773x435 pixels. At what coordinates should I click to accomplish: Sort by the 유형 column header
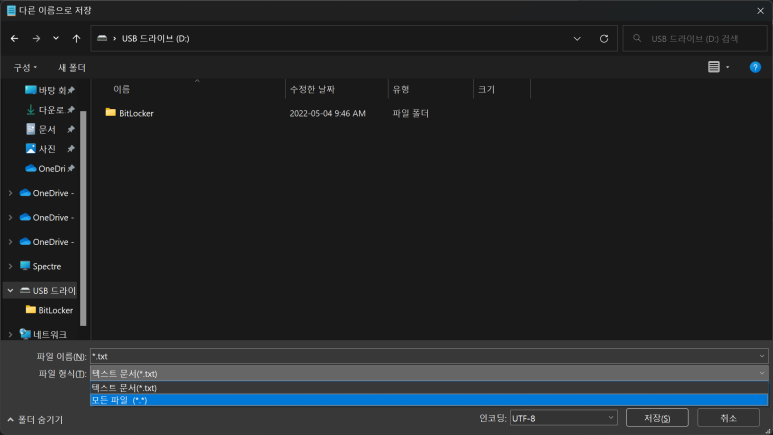[x=401, y=89]
